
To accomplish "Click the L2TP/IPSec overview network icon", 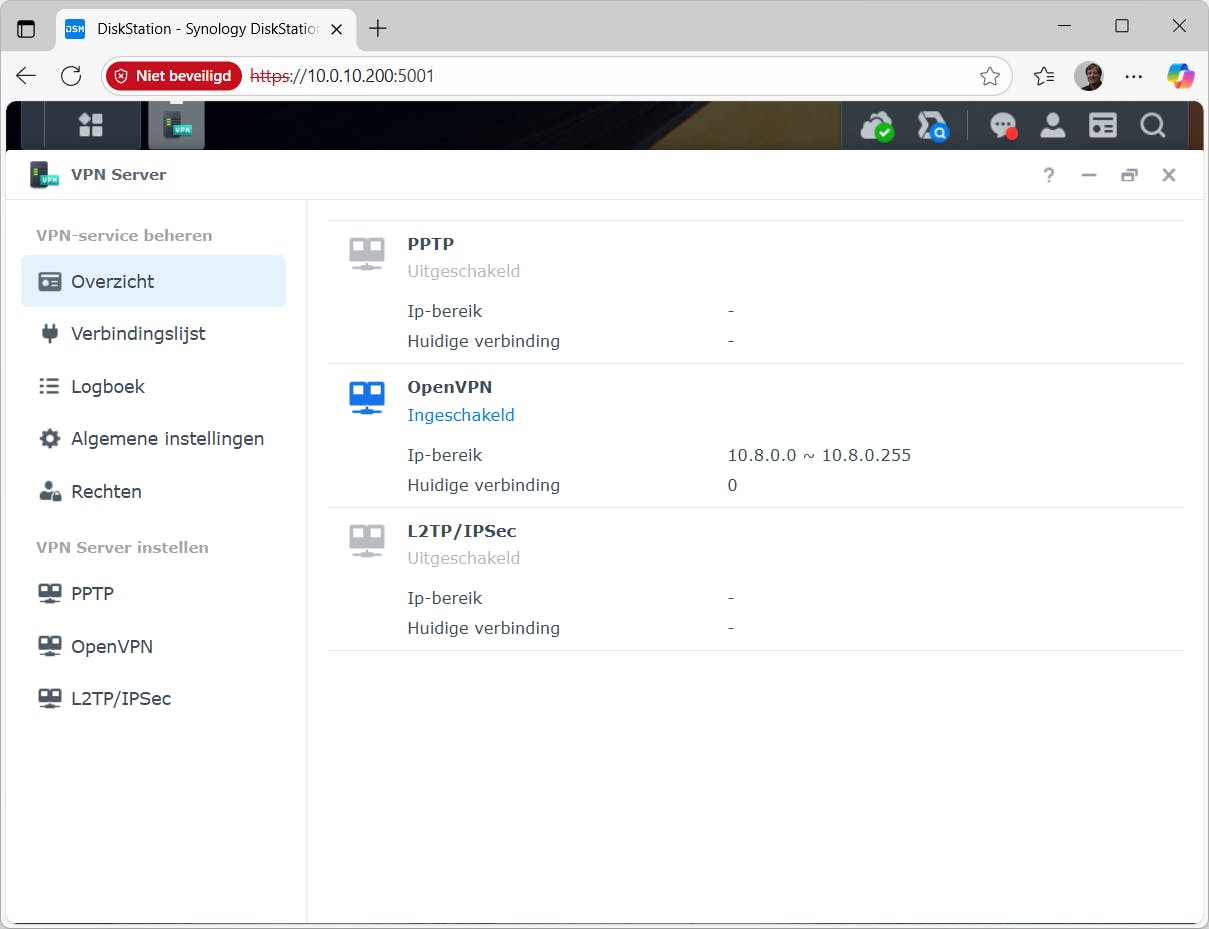I will click(367, 540).
